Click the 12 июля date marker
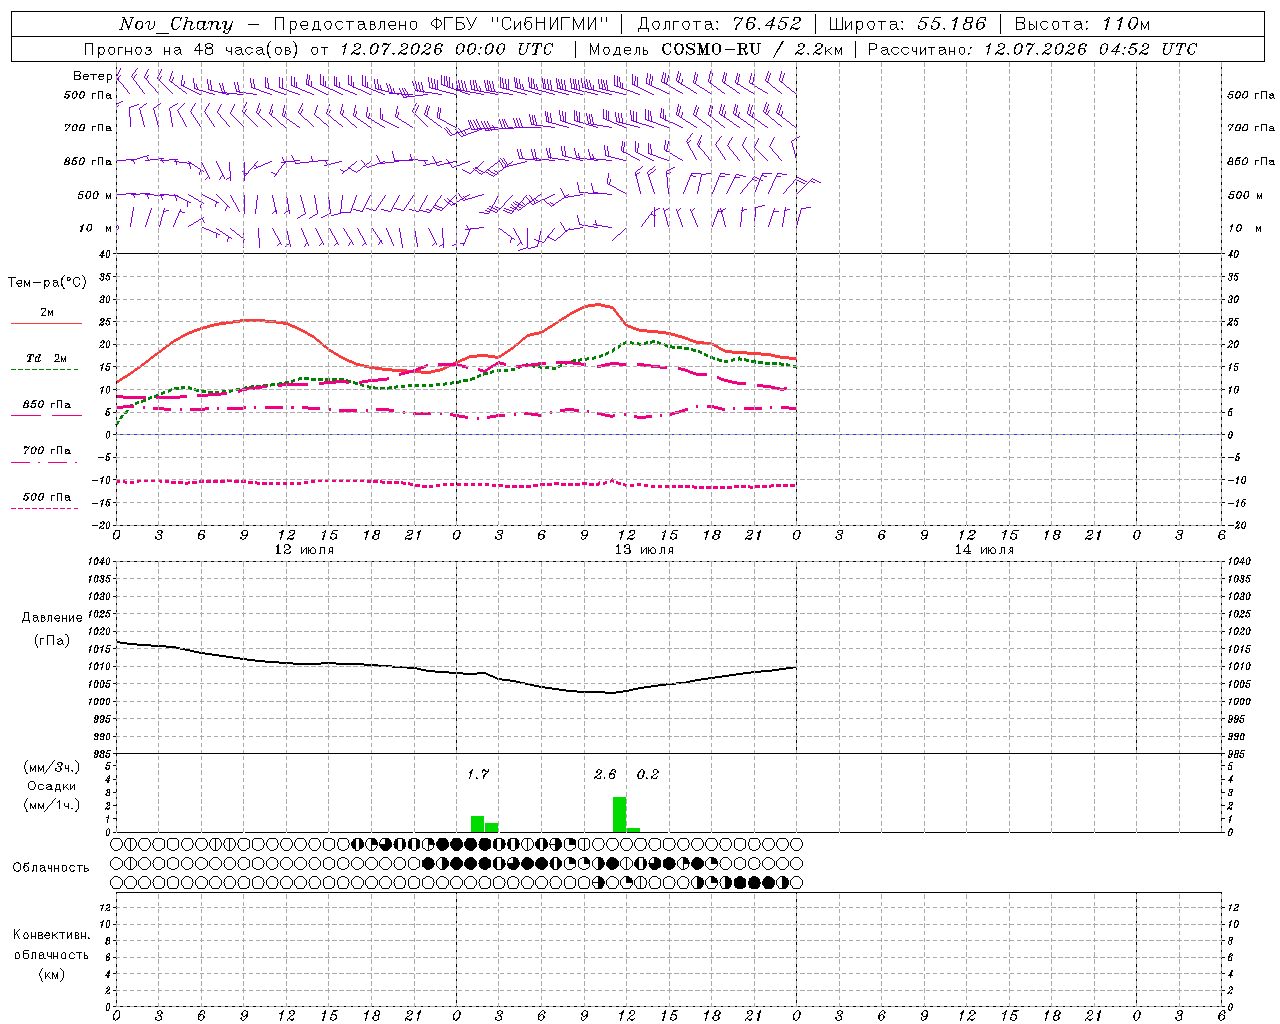Viewport: 1280px width, 1024px height. (x=304, y=549)
